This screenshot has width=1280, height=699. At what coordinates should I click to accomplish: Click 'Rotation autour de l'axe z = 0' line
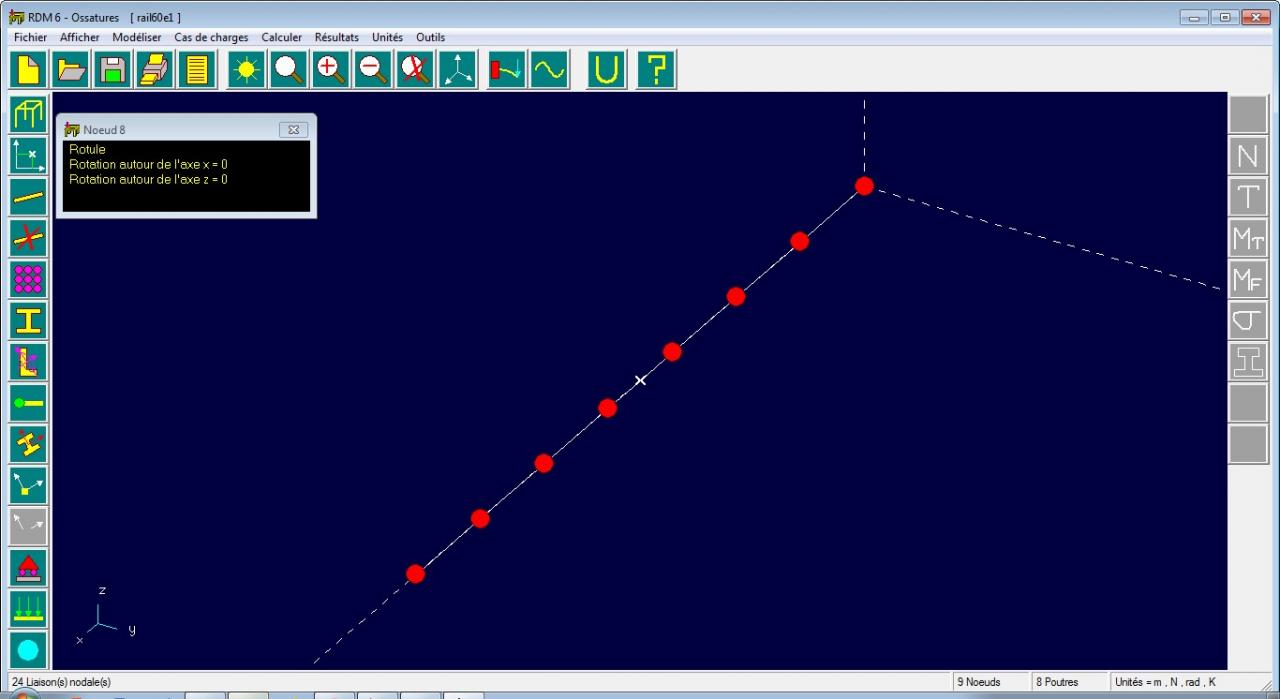148,179
